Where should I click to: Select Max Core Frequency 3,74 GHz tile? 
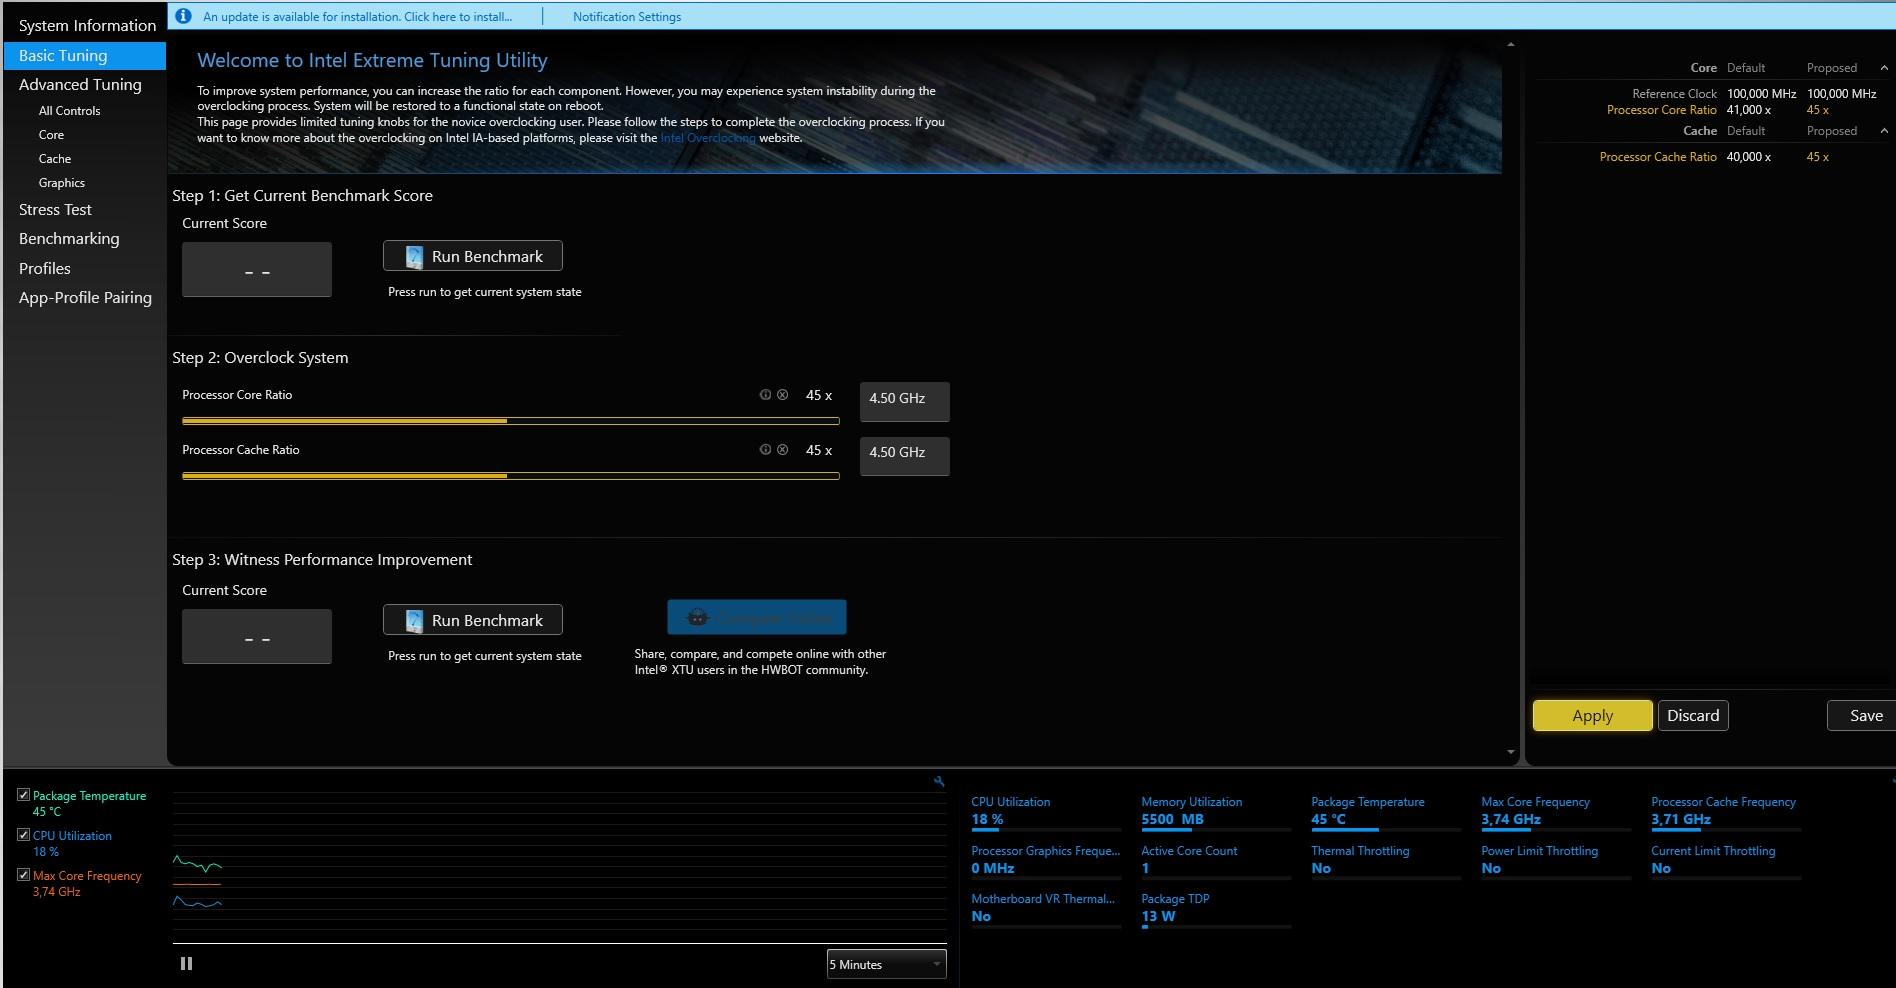coord(1556,812)
